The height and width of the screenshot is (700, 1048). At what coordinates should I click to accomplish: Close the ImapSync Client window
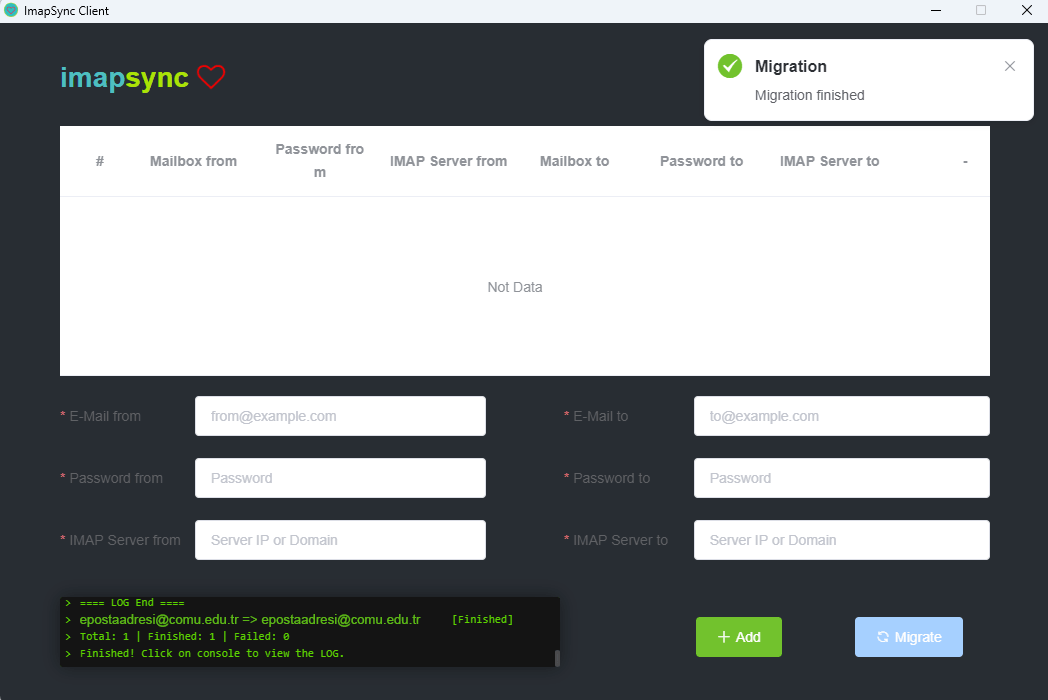pos(1027,11)
